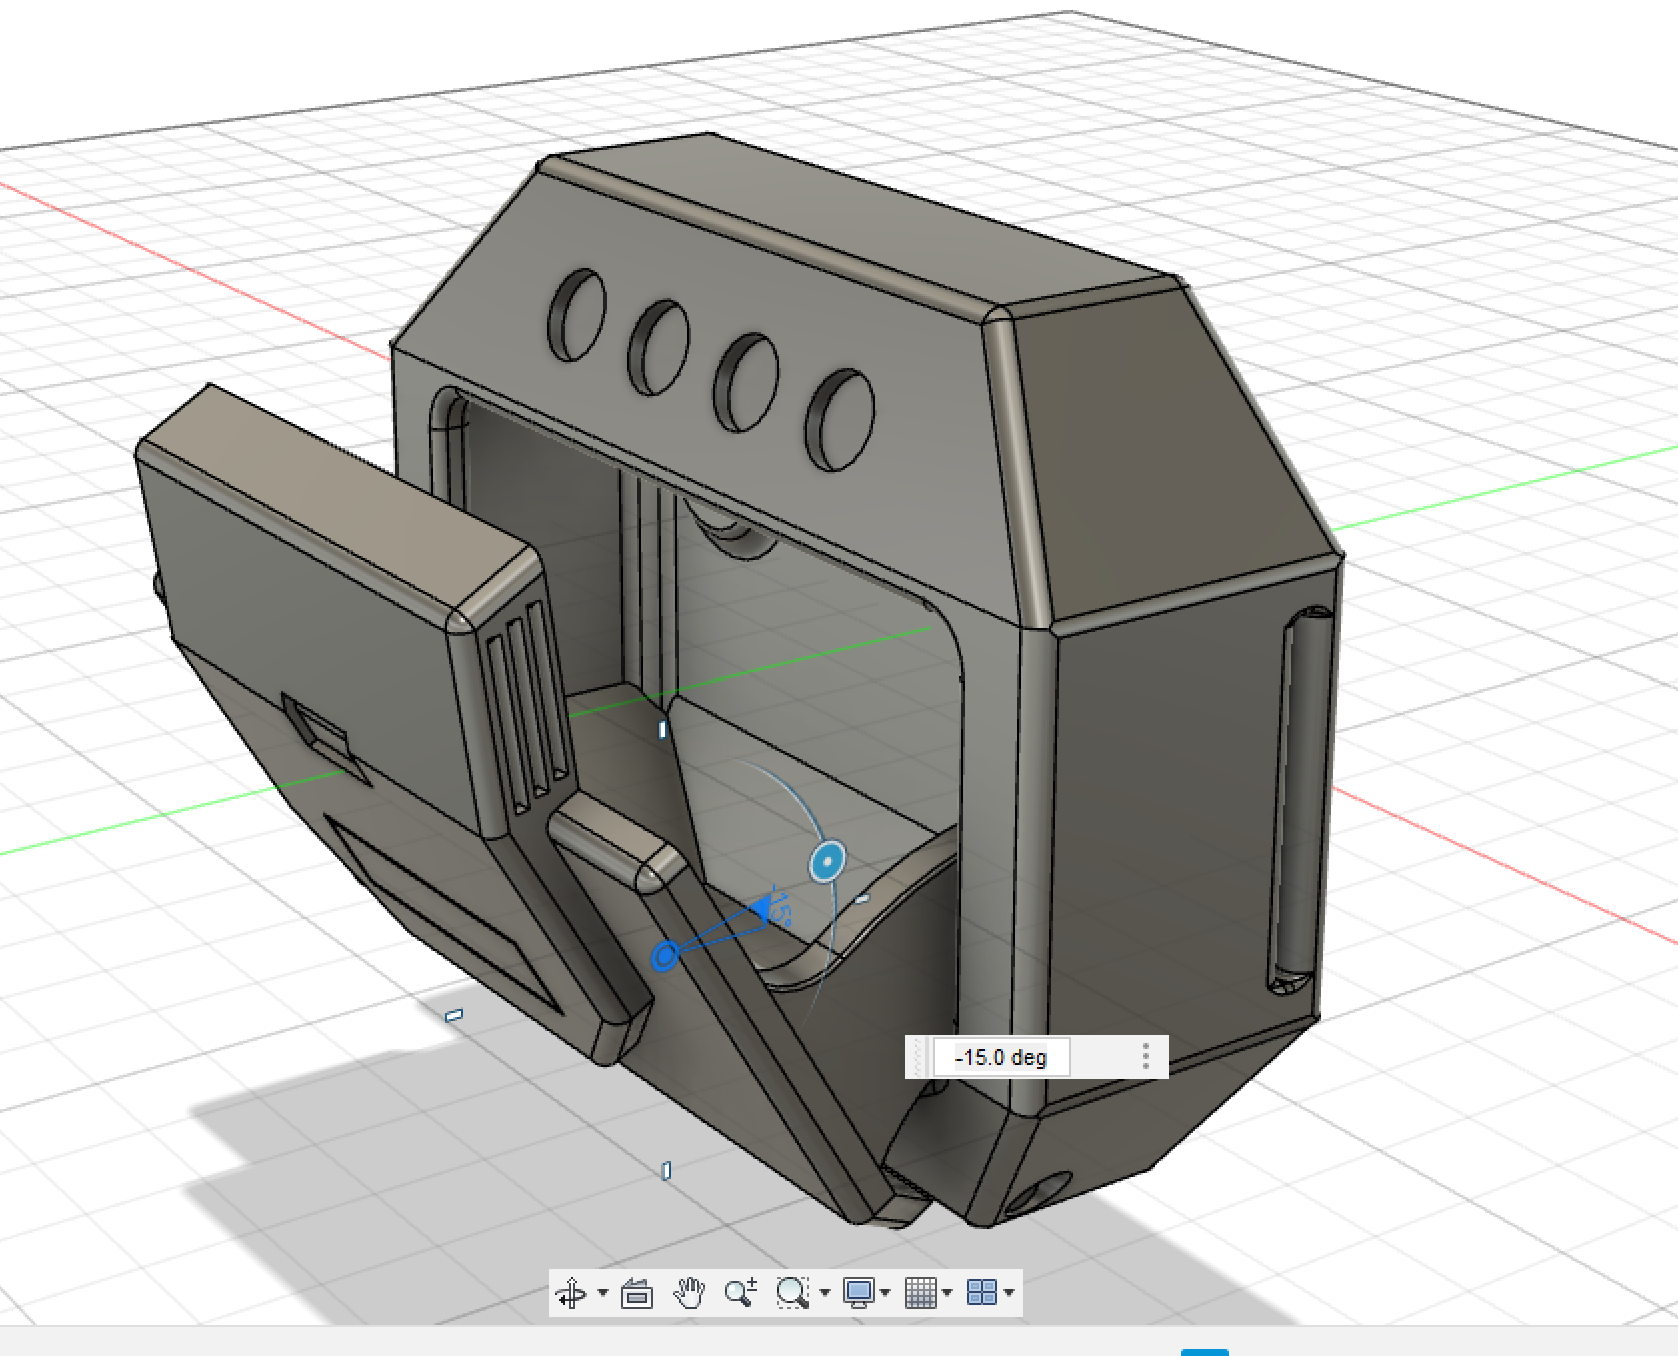Click the Grid and Snaps icon
1678x1356 pixels.
pos(920,1293)
